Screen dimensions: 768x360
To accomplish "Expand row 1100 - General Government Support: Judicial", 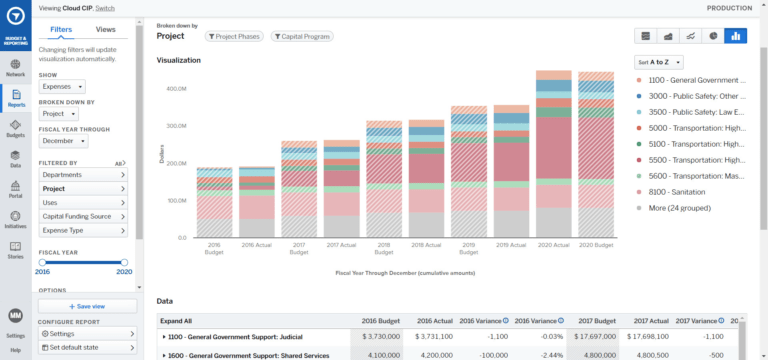I will pos(164,337).
